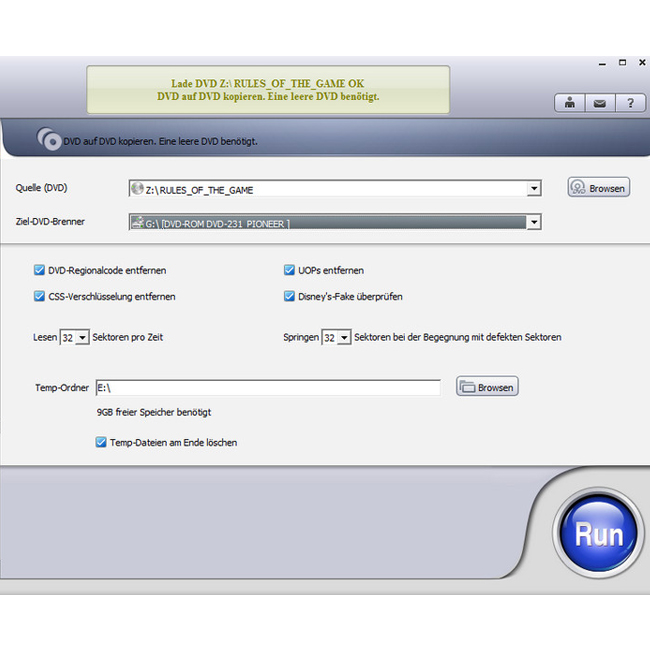Click the DVD copy disc icon
650x650 pixels.
(47, 139)
